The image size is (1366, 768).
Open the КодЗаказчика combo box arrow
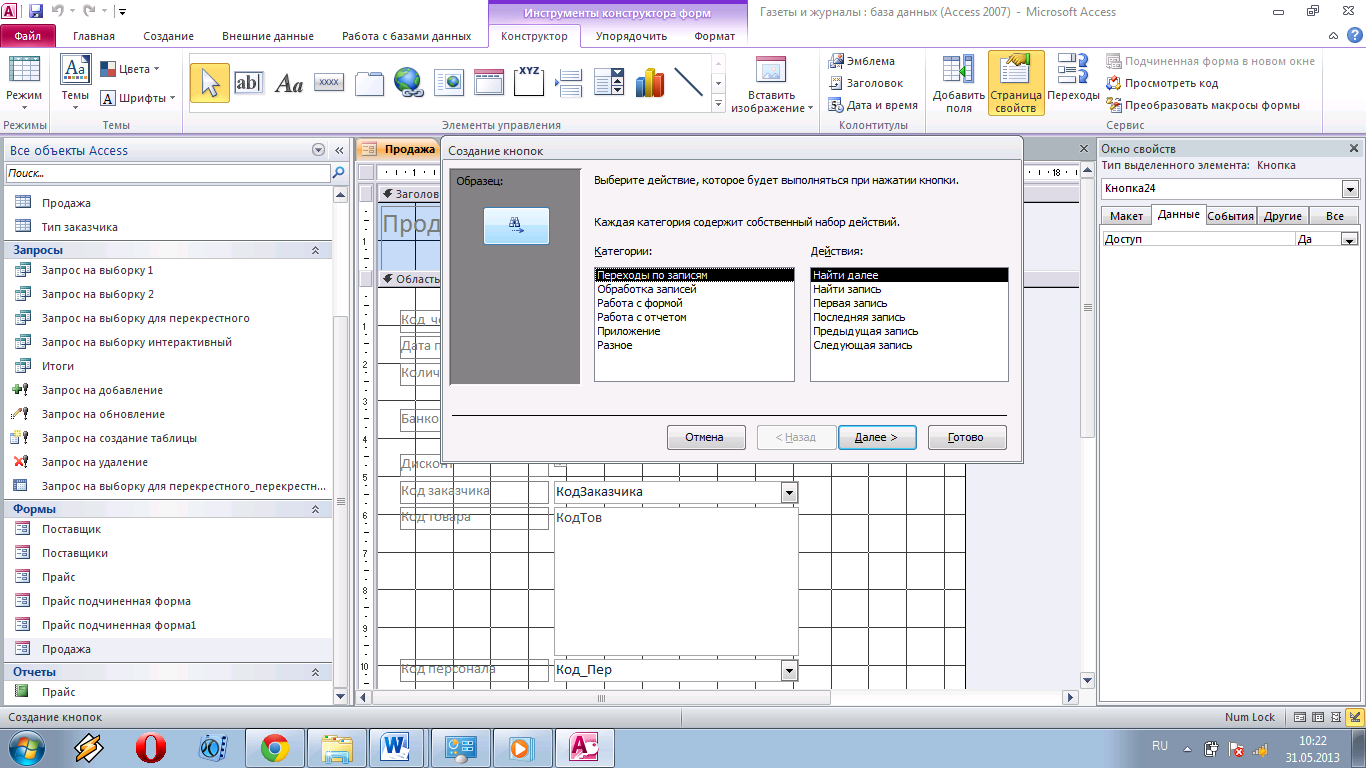pos(789,492)
